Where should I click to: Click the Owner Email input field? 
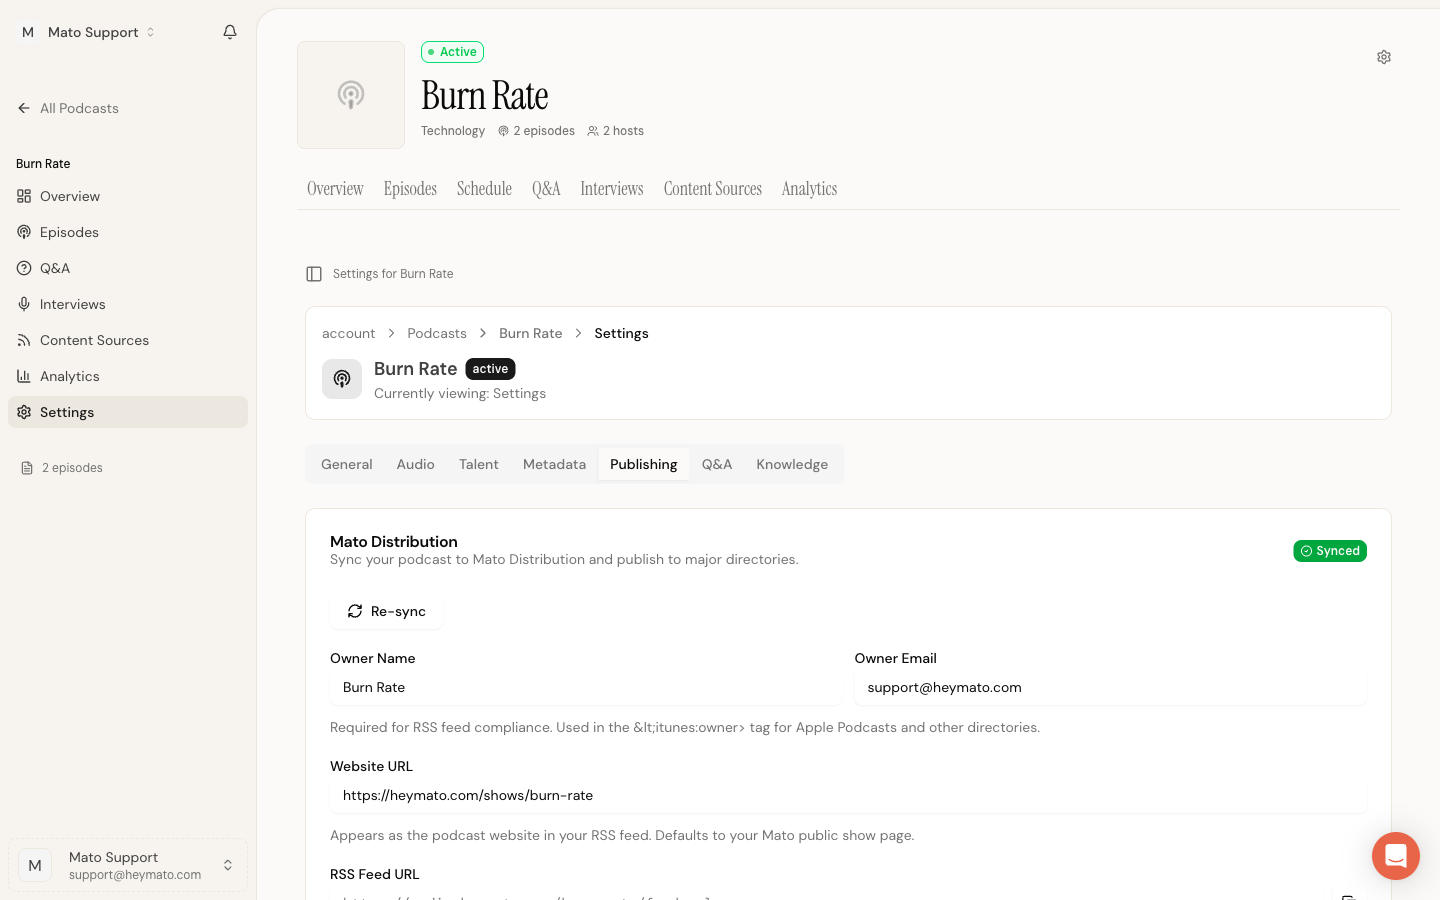click(1110, 687)
